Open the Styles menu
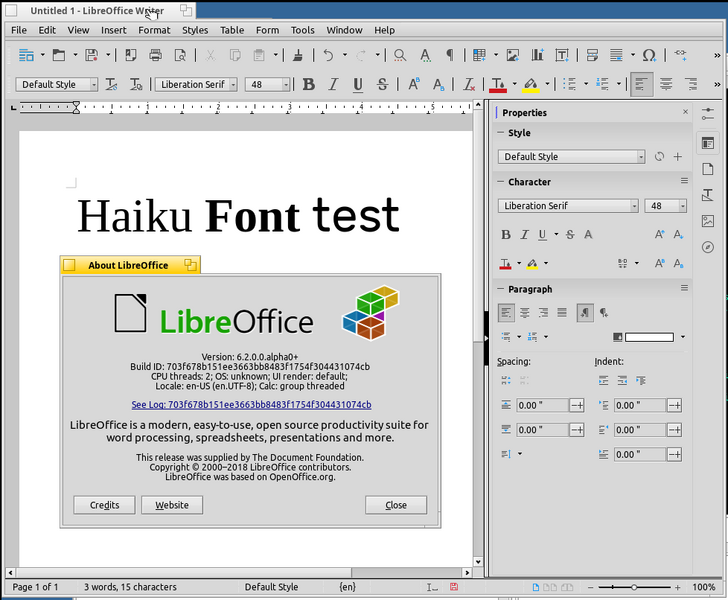The width and height of the screenshot is (728, 600). coord(195,30)
